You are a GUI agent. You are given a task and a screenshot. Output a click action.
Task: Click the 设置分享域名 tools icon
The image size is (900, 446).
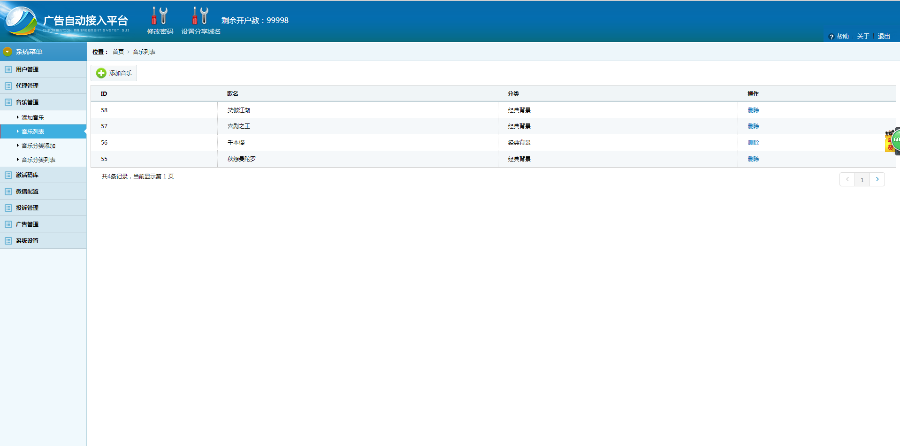[200, 15]
